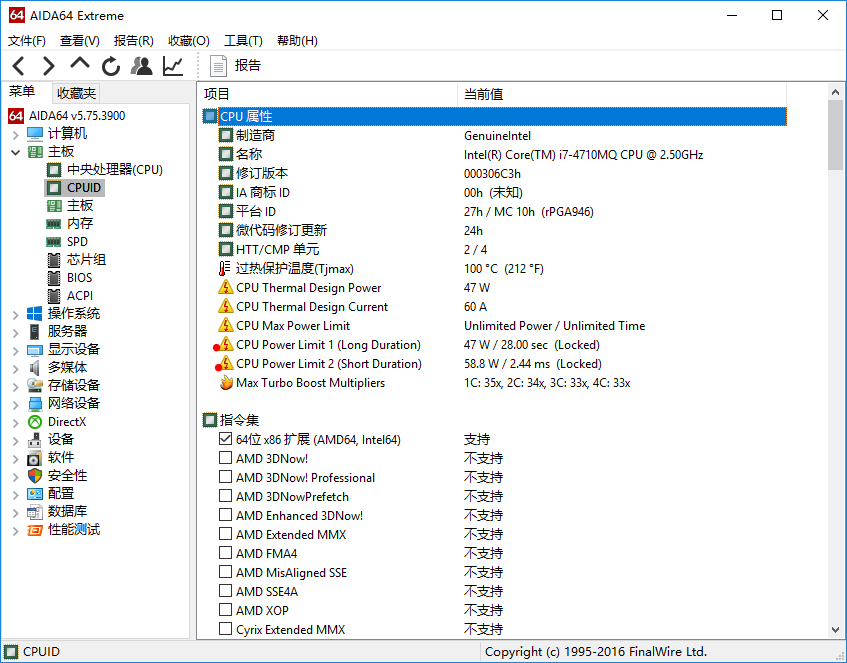Sort by the 当前值 column header
Viewport: 847px width, 663px height.
(622, 94)
